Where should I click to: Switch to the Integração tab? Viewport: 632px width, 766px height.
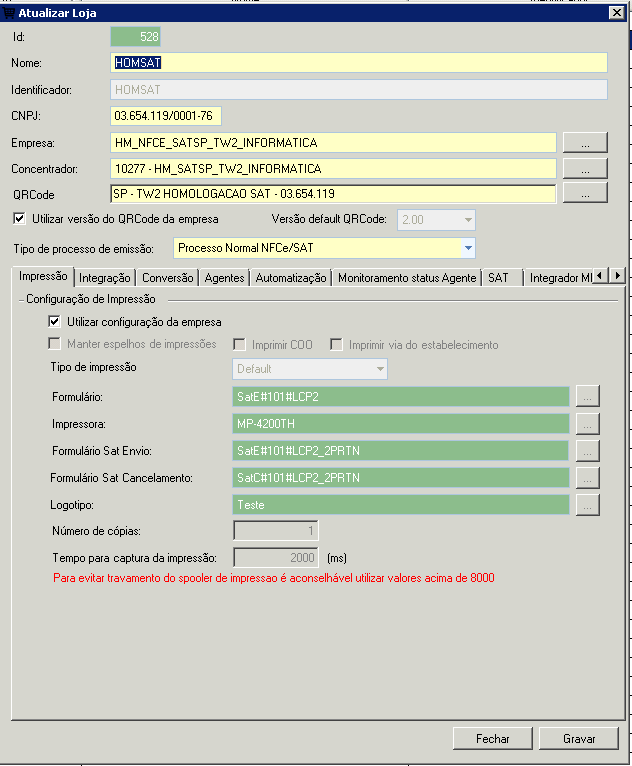tap(105, 278)
